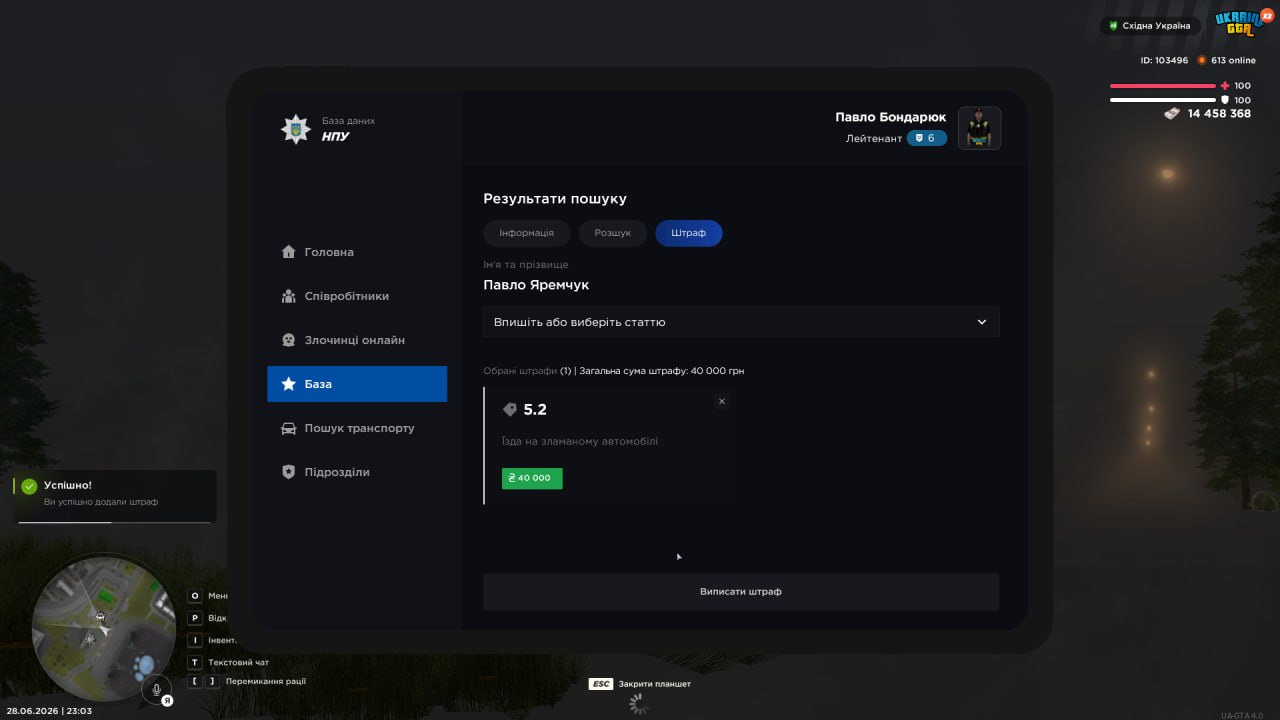Click the house icon beside Головна
The height and width of the screenshot is (720, 1280).
pyautogui.click(x=288, y=252)
